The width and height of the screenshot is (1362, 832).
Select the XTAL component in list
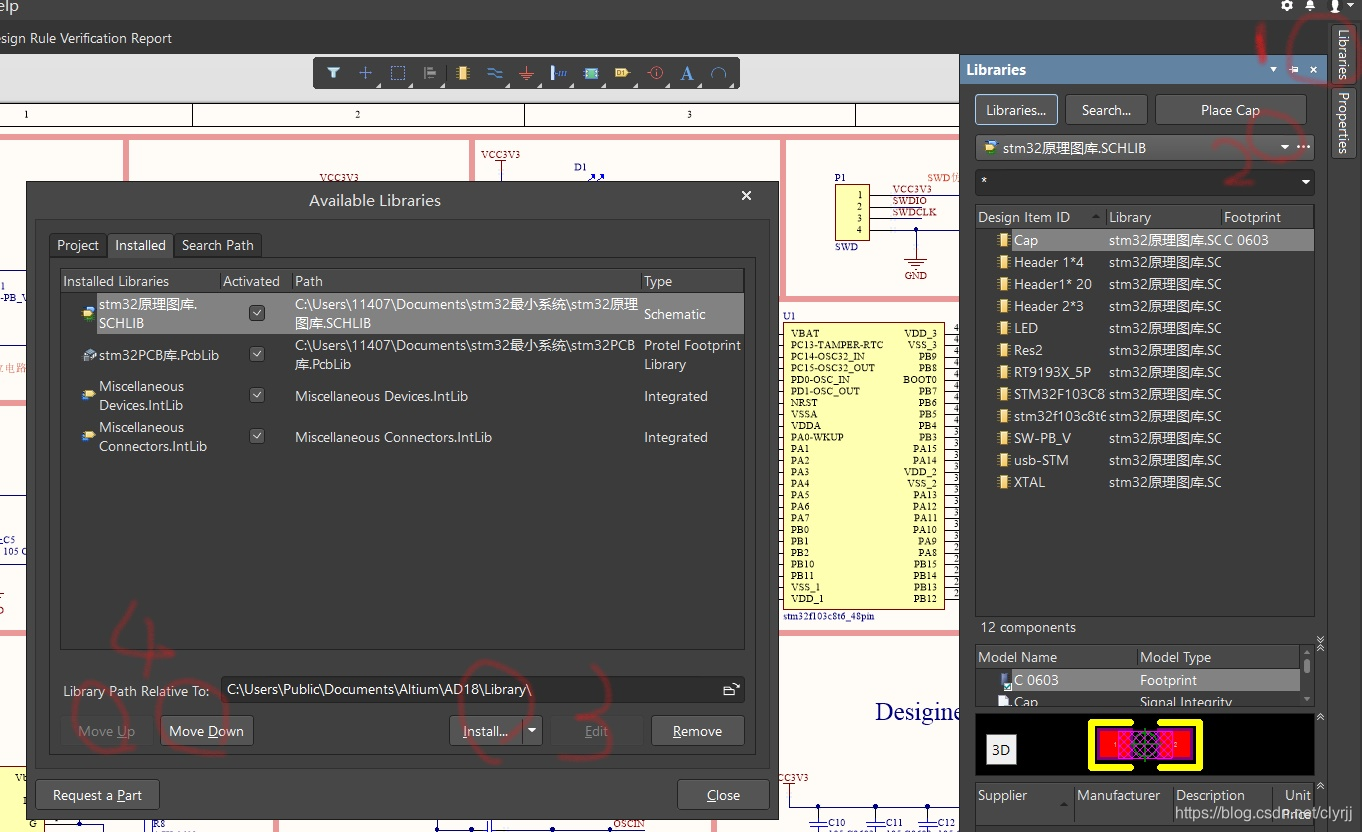click(1029, 482)
